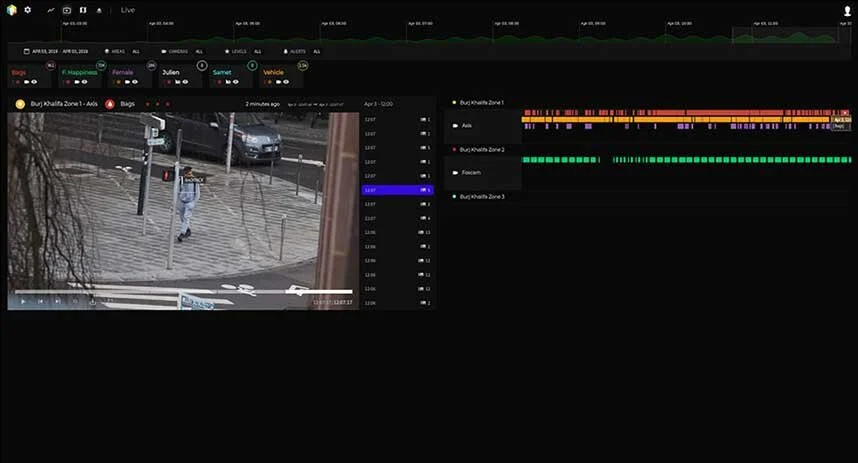Viewport: 858px width, 463px height.
Task: Open the settings gear icon
Action: (x=28, y=10)
